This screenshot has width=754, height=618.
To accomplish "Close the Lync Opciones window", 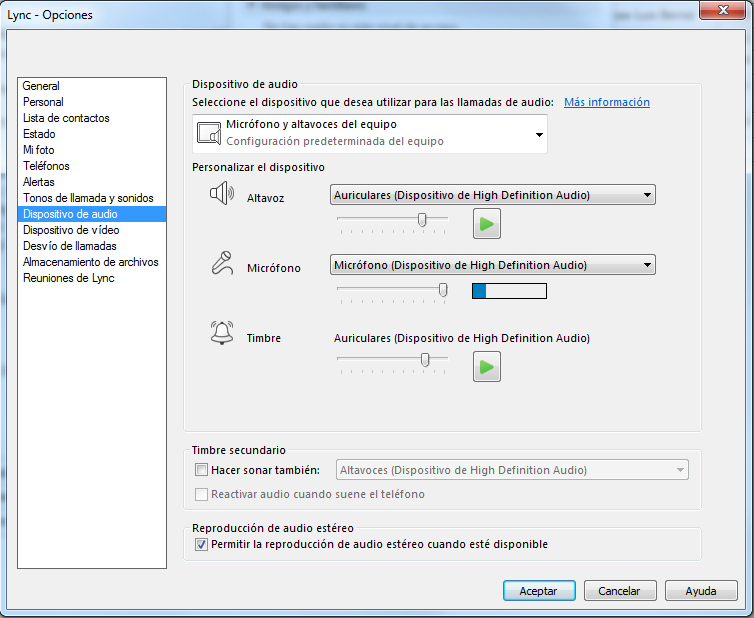I will tap(722, 10).
